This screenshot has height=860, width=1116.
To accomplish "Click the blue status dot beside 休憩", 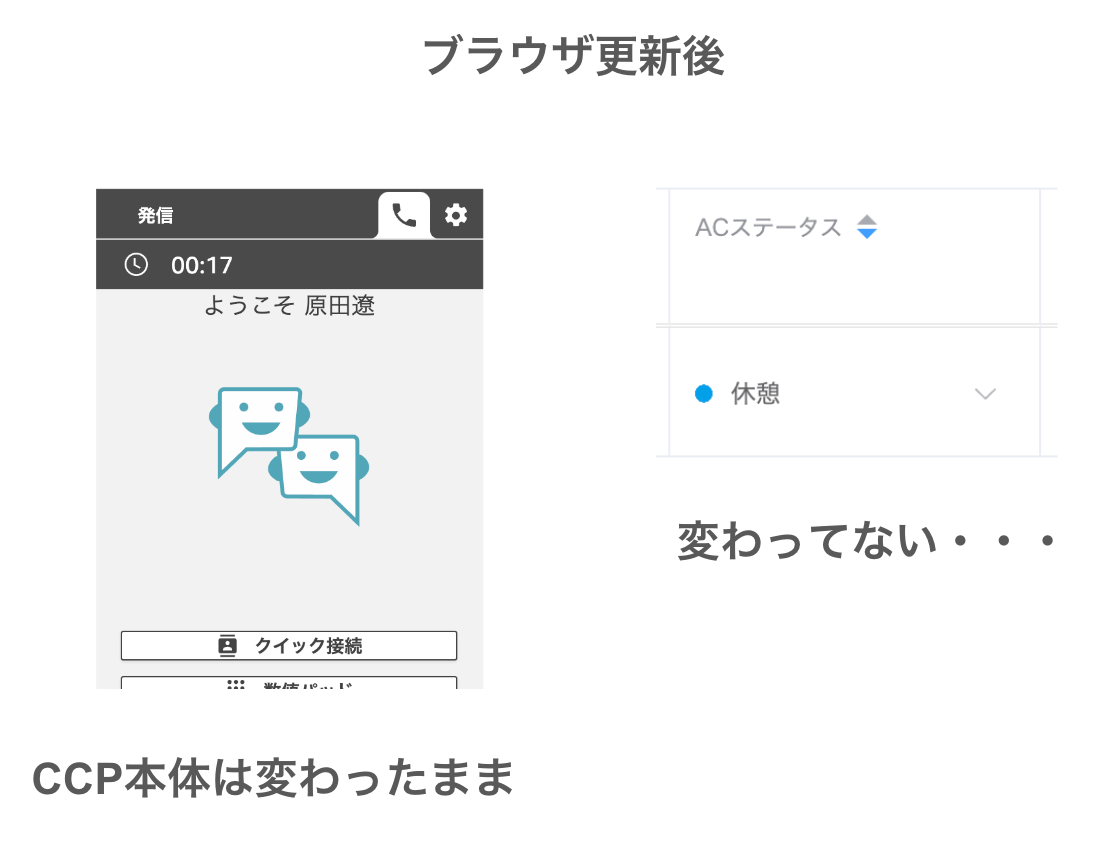I will 704,394.
